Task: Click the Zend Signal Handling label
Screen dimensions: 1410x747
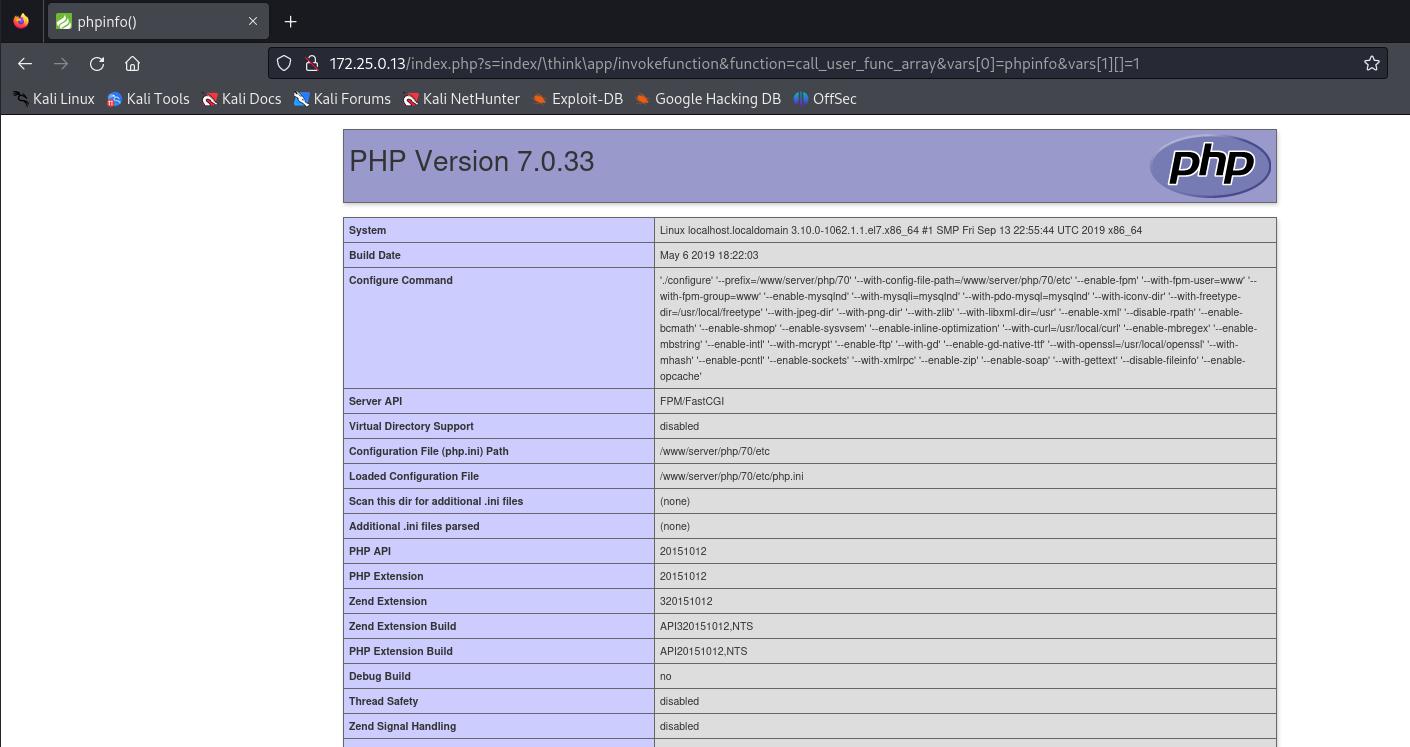Action: point(403,726)
